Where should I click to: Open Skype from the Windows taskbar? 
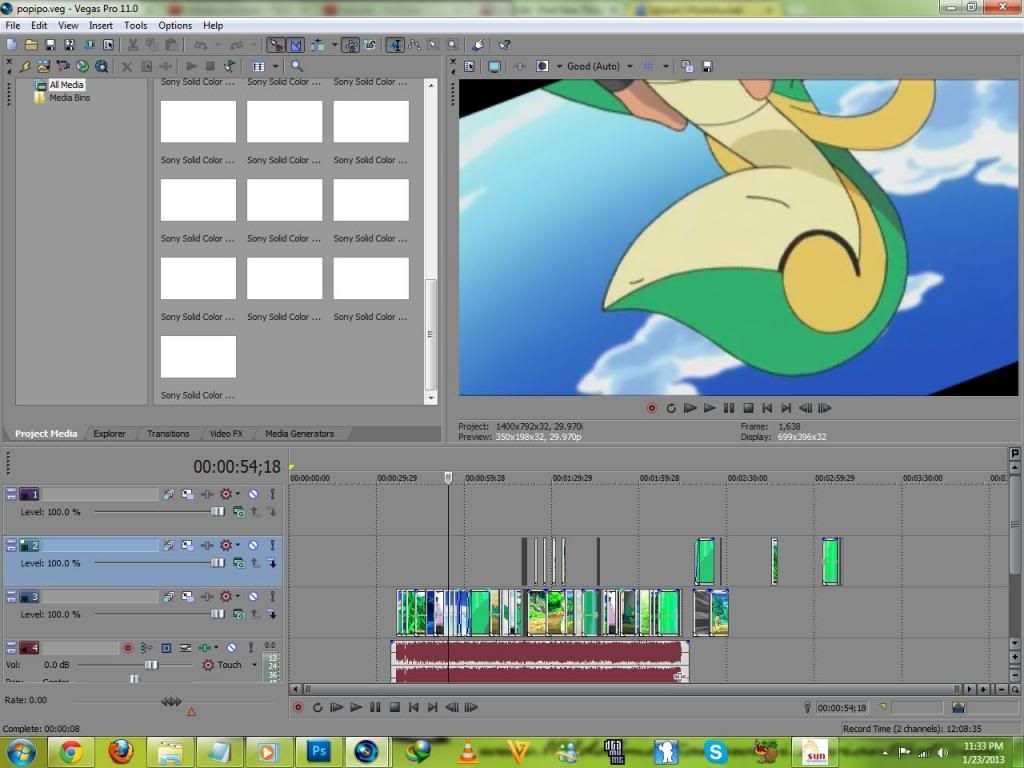click(715, 752)
